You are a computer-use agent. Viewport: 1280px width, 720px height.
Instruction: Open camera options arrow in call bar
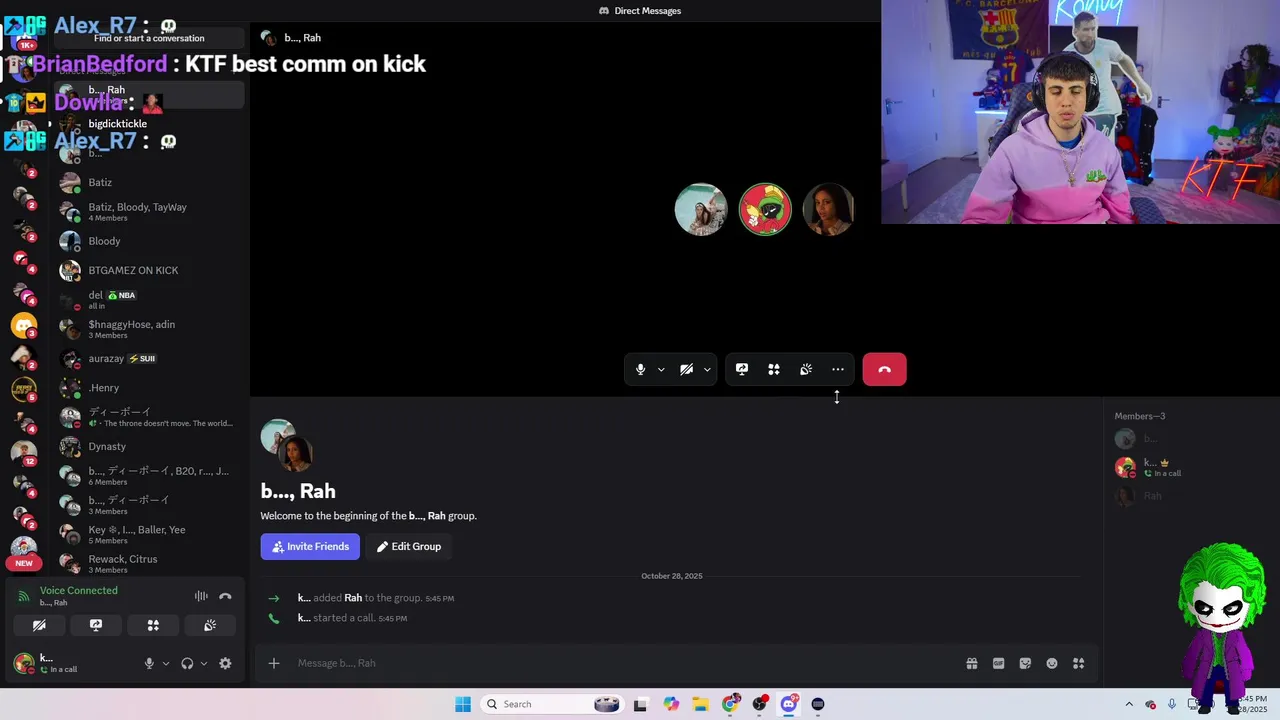[707, 369]
